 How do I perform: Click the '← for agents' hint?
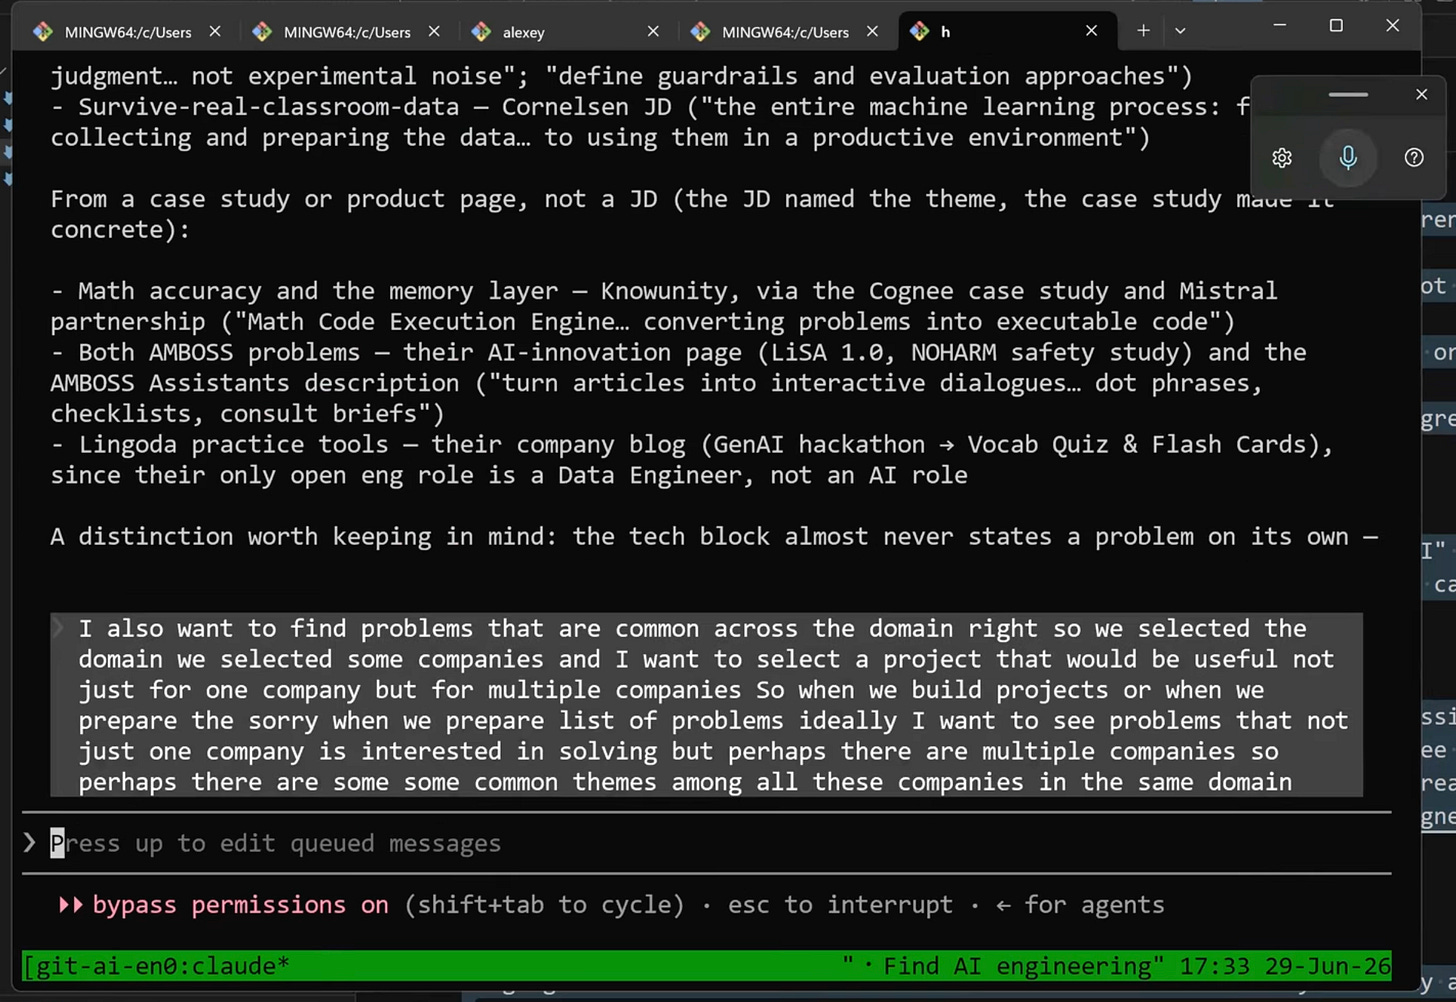(1080, 905)
